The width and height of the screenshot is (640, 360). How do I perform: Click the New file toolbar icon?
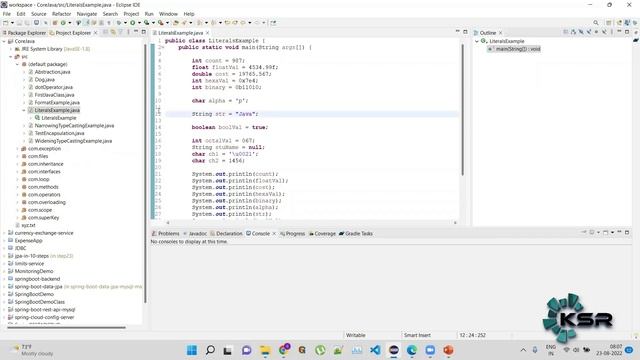(5, 23)
